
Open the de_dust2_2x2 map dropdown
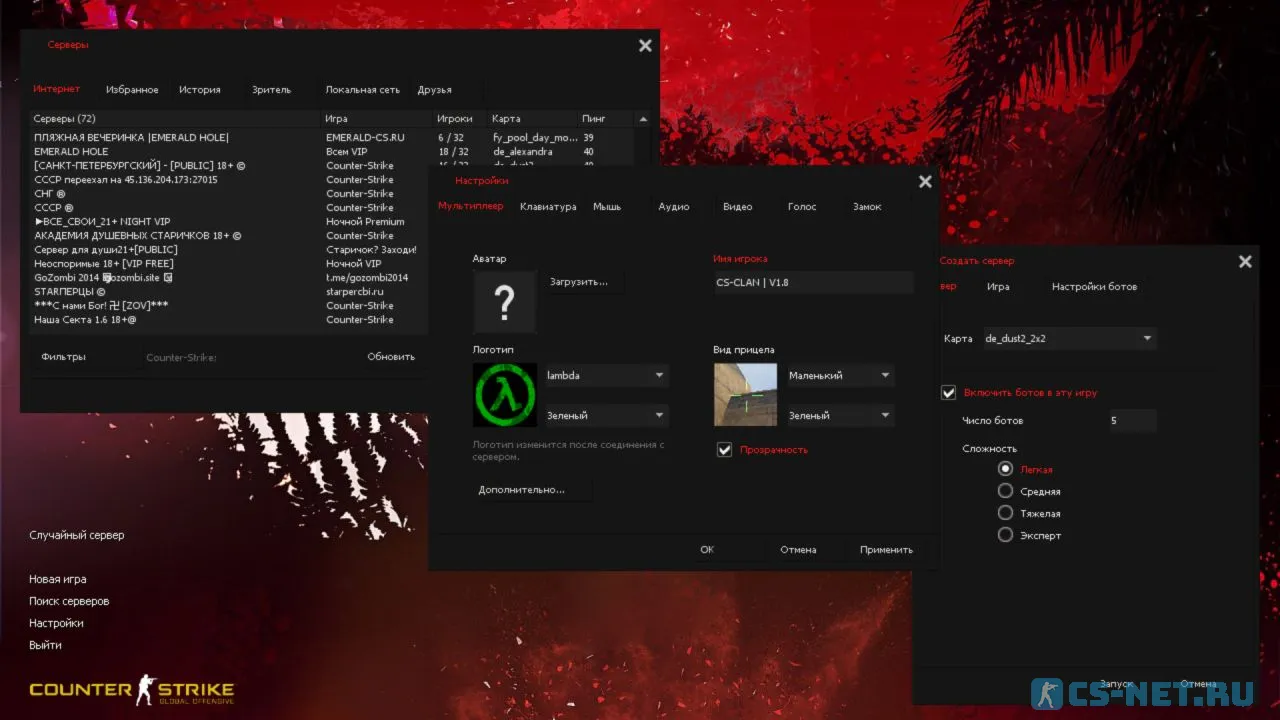point(1068,339)
